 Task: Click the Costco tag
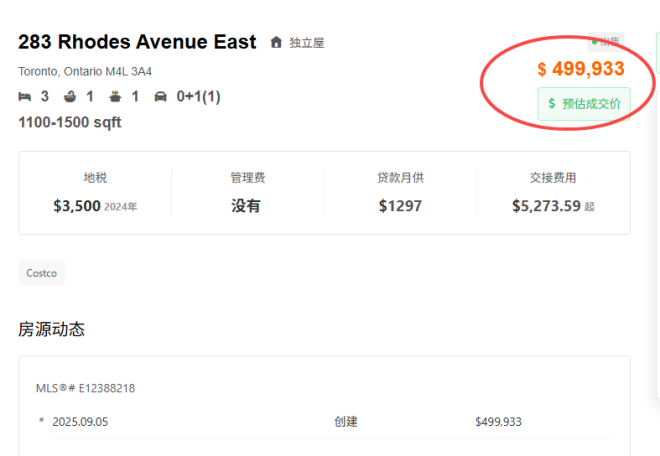(42, 273)
